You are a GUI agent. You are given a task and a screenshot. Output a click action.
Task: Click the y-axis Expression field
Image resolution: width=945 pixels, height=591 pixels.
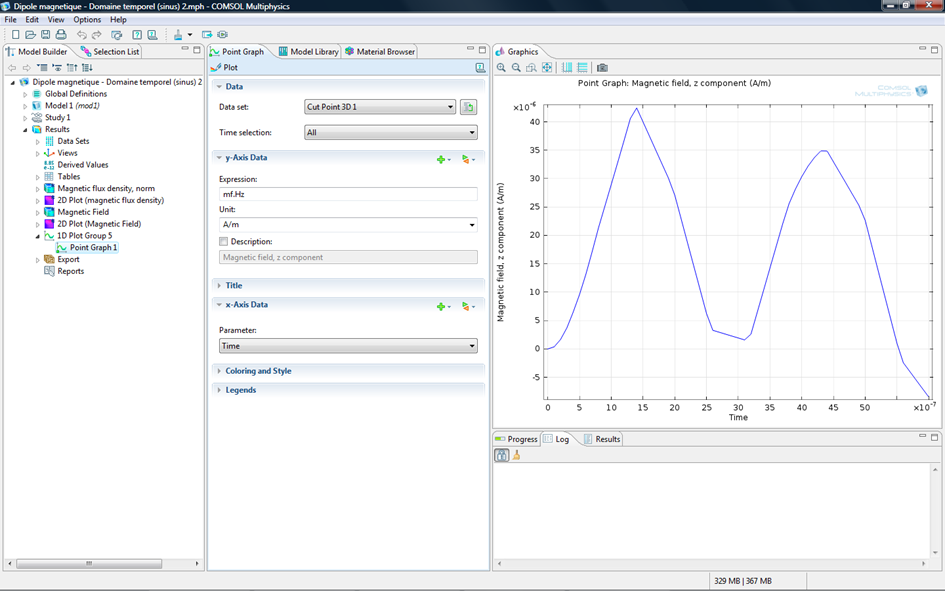[348, 194]
